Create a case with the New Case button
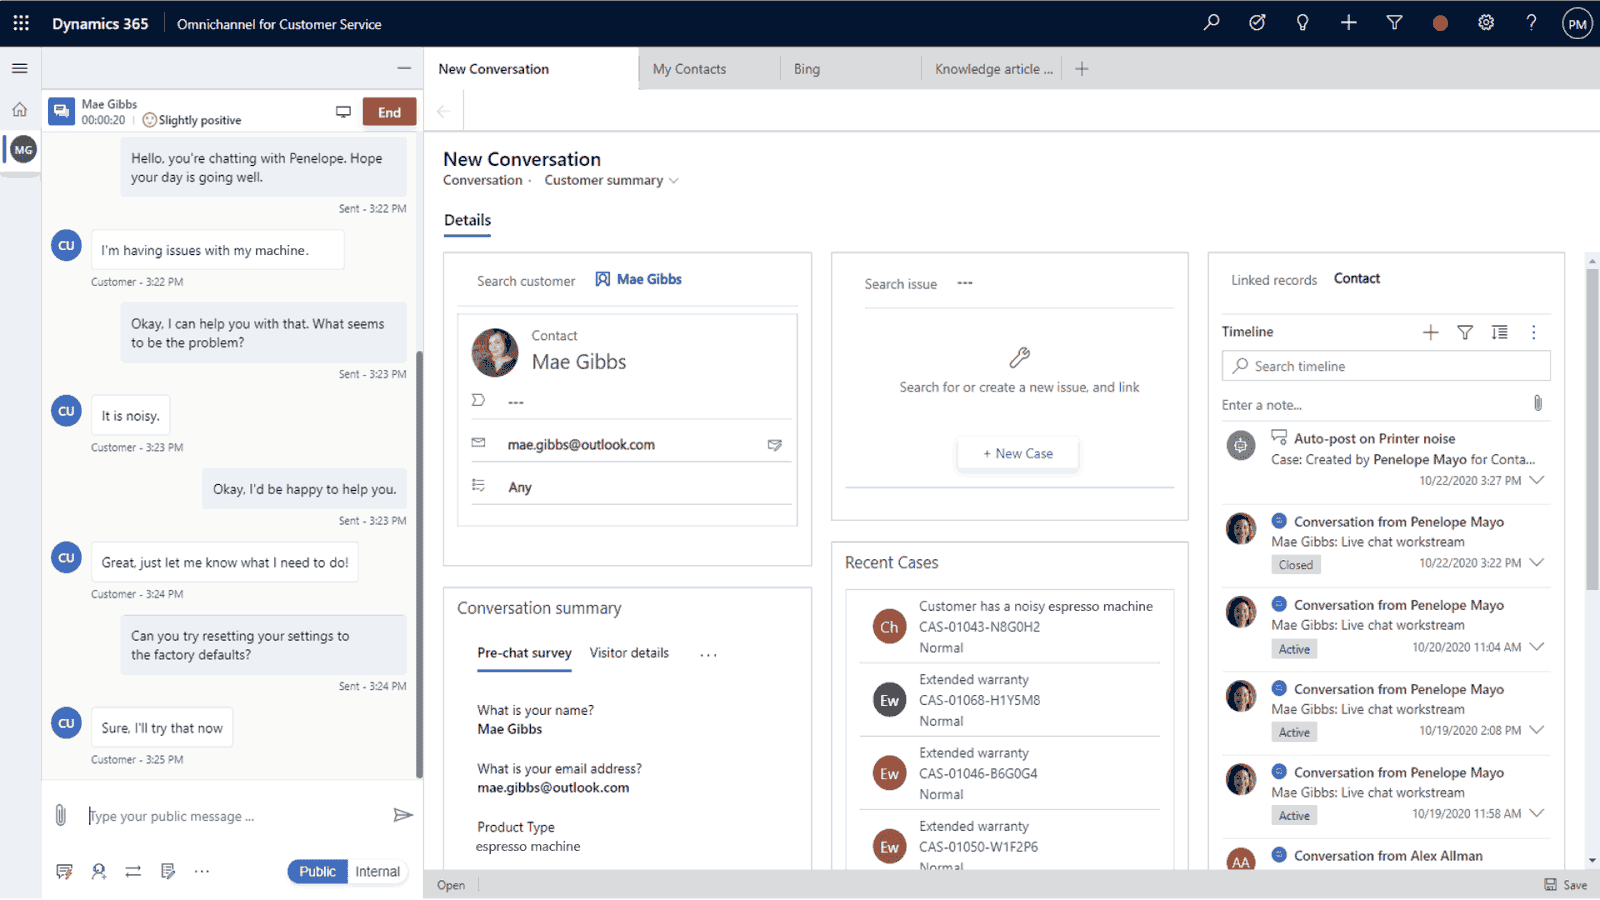 click(x=1017, y=453)
